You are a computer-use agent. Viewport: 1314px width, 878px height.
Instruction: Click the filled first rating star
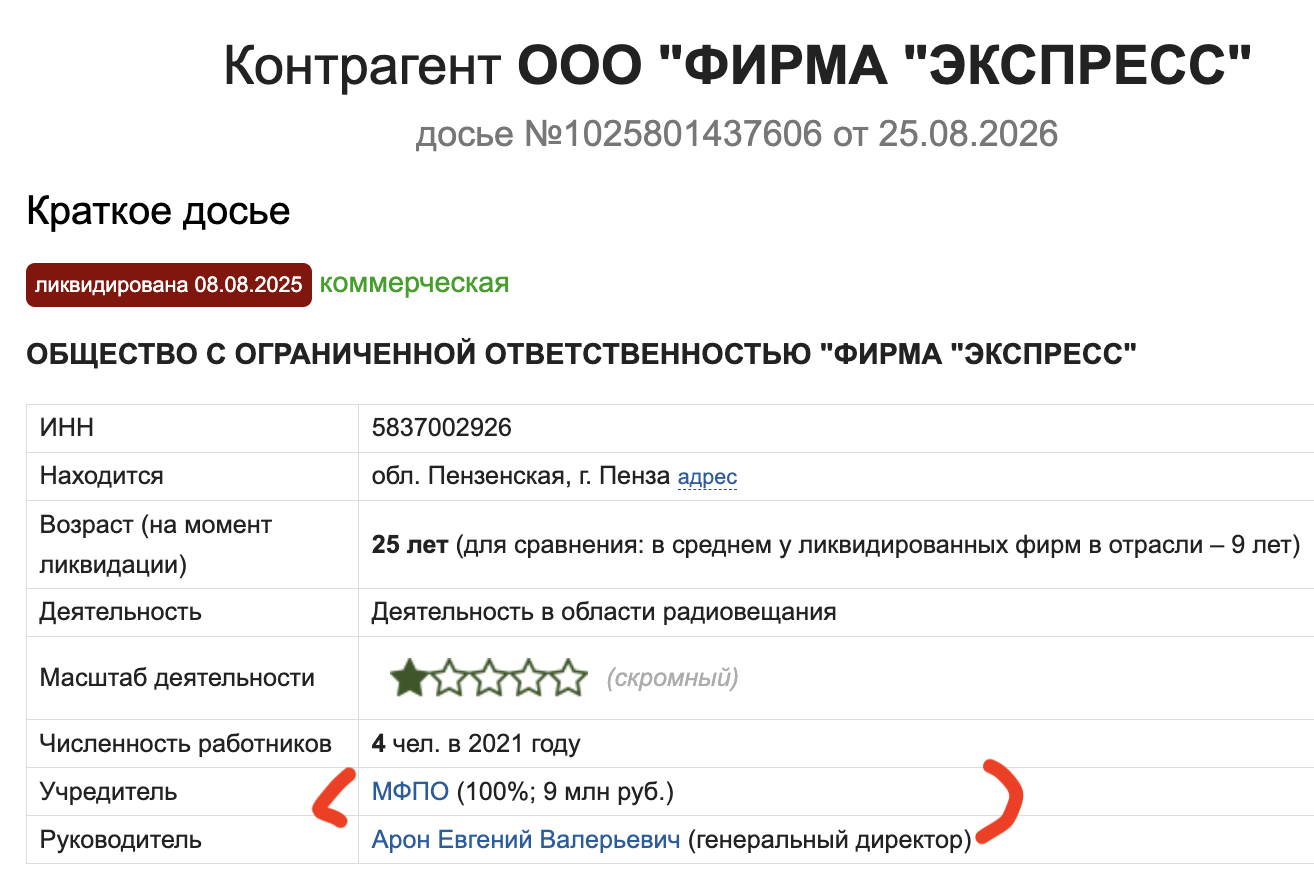click(408, 678)
